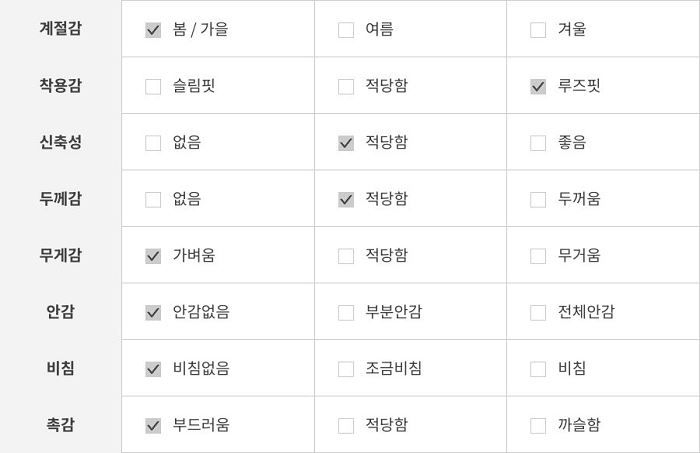The height and width of the screenshot is (453, 700).
Task: Uncheck the 가벼움 weight checkbox
Action: point(153,256)
